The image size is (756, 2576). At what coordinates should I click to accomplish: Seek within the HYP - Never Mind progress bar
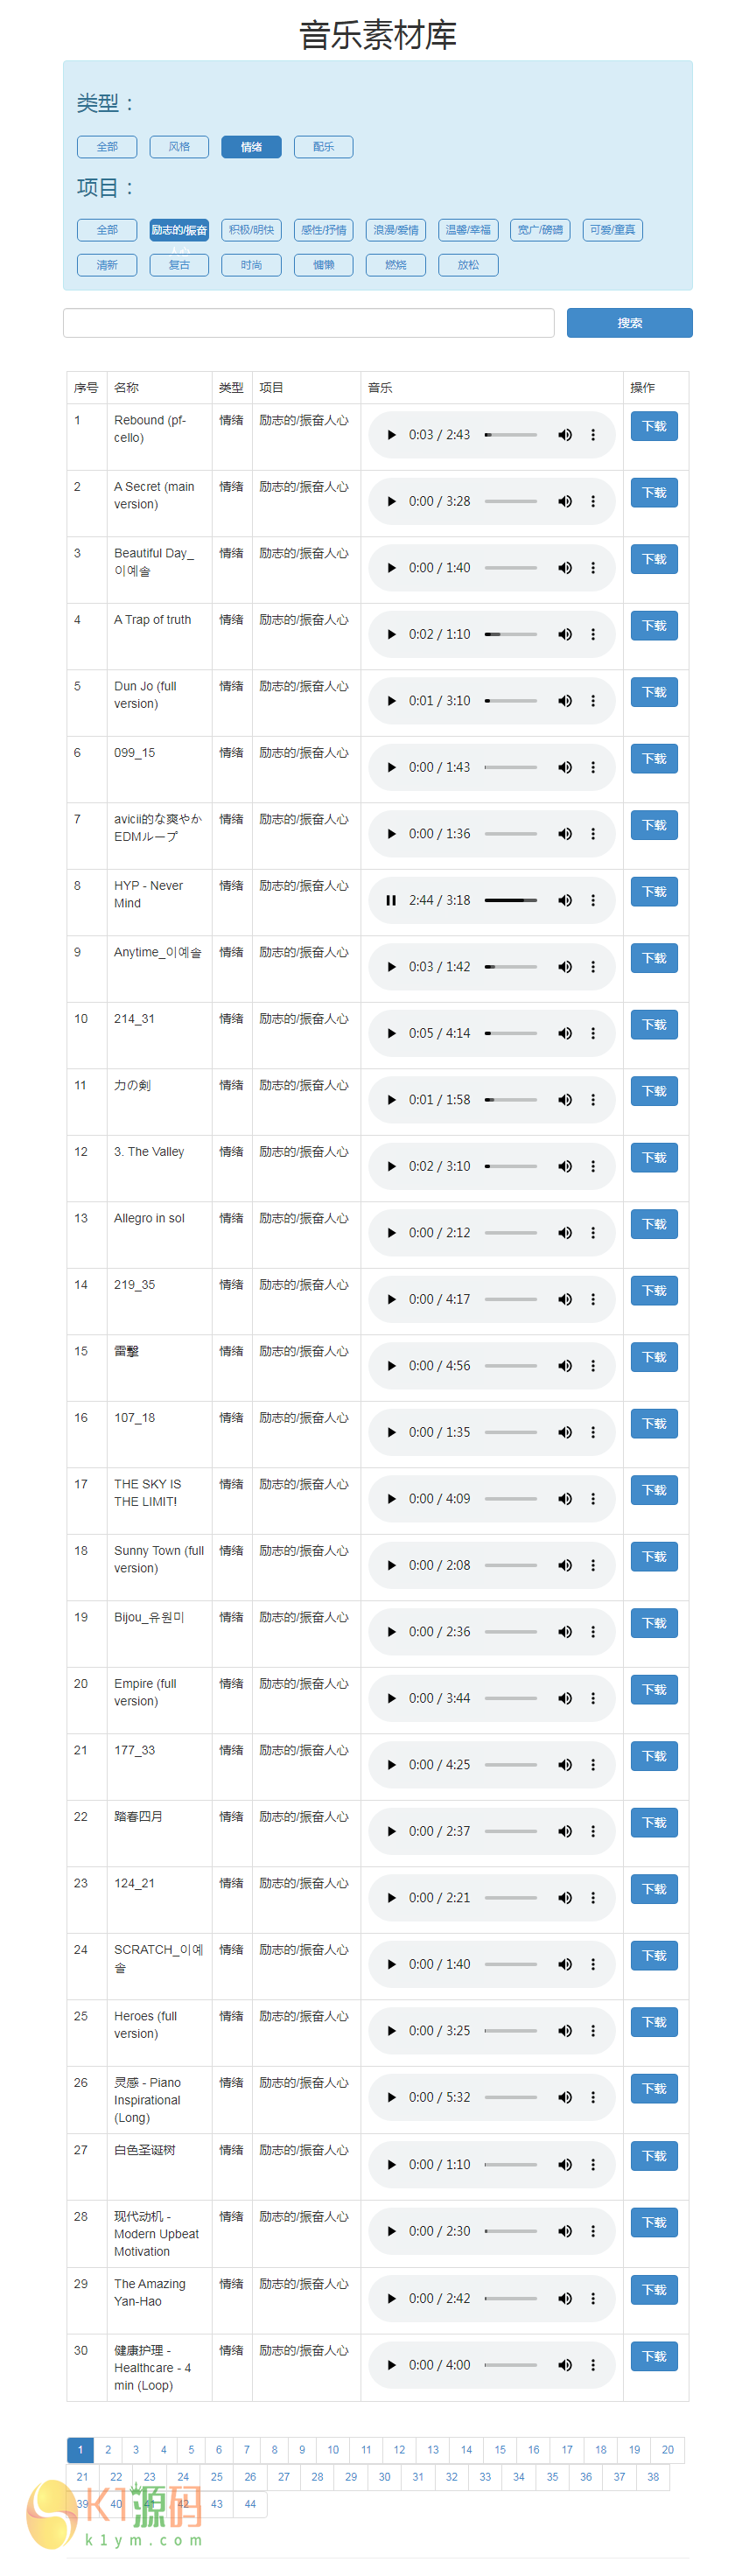(x=511, y=900)
